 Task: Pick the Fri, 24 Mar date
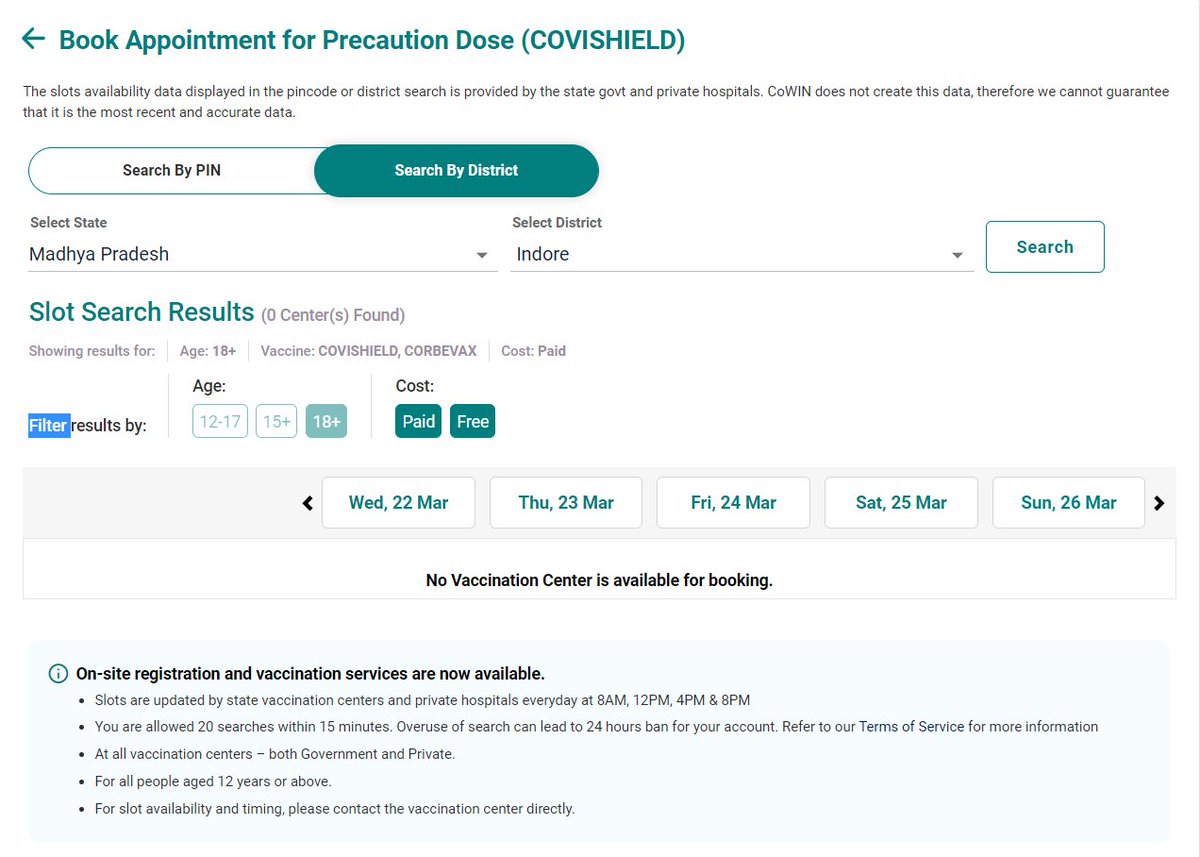point(733,503)
